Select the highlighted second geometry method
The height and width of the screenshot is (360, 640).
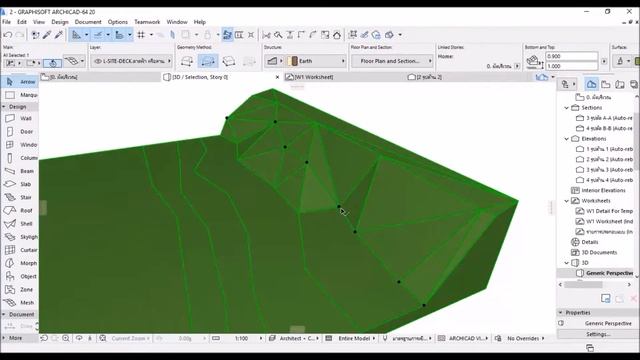(x=208, y=61)
